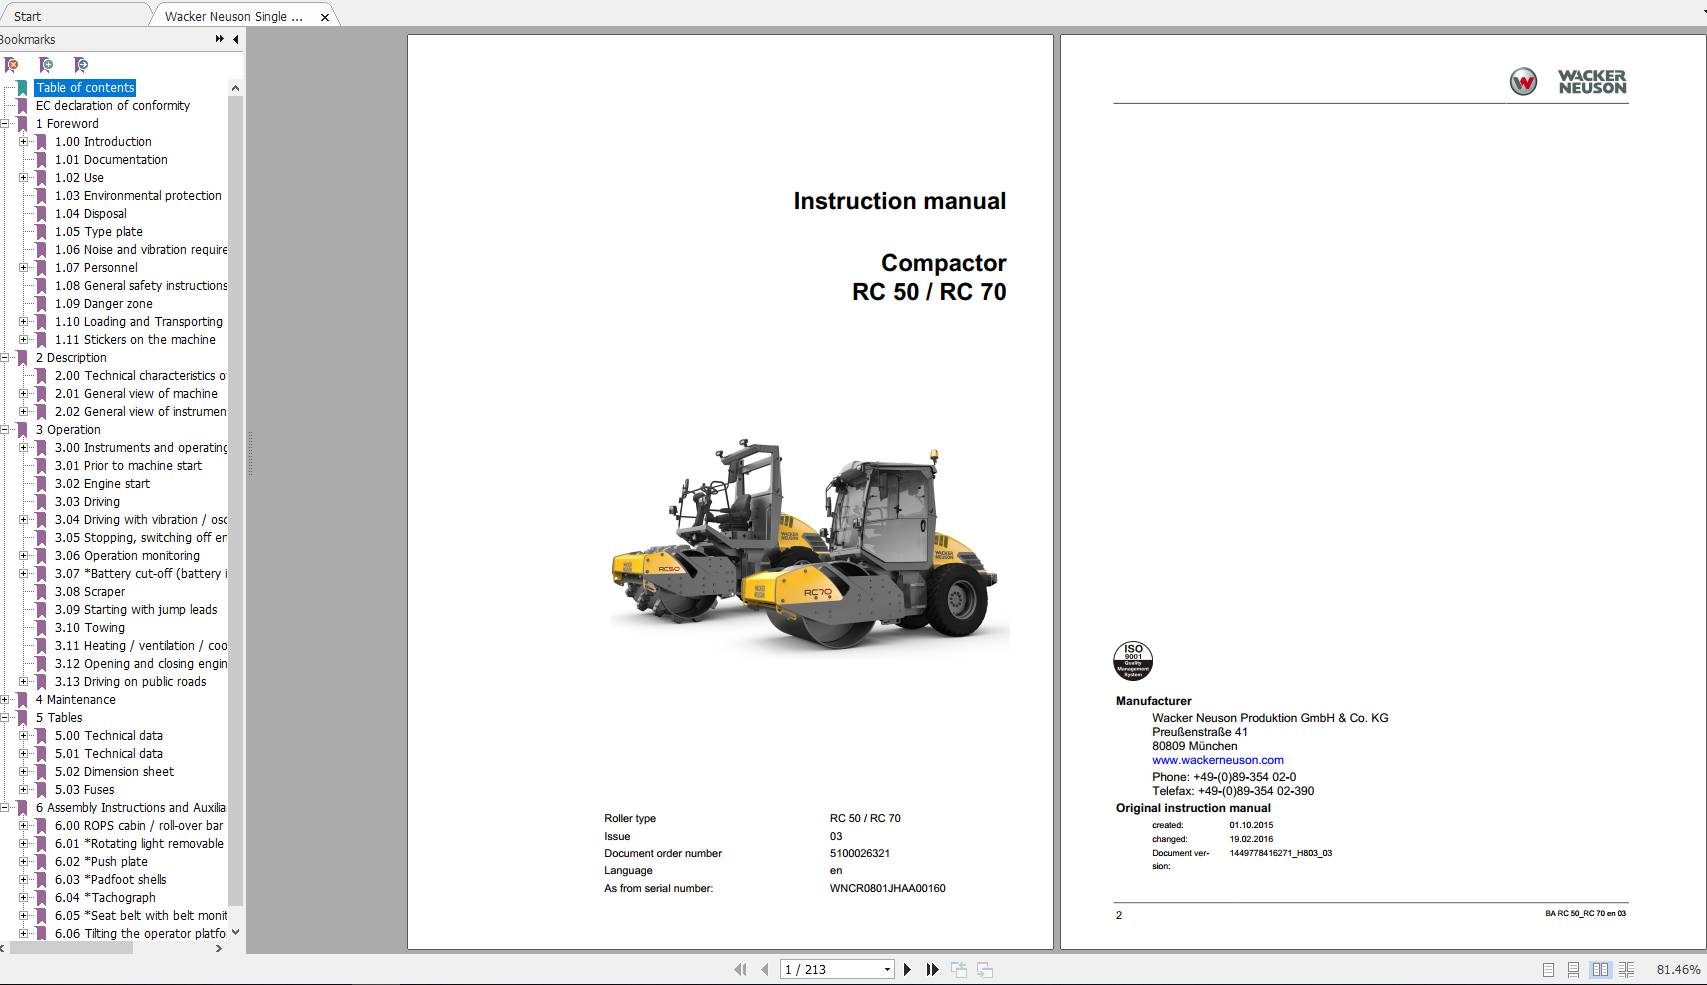Viewport: 1707px width, 985px height.
Task: Expand the 6.00 ROPS cabin bookmark
Action: [23, 826]
